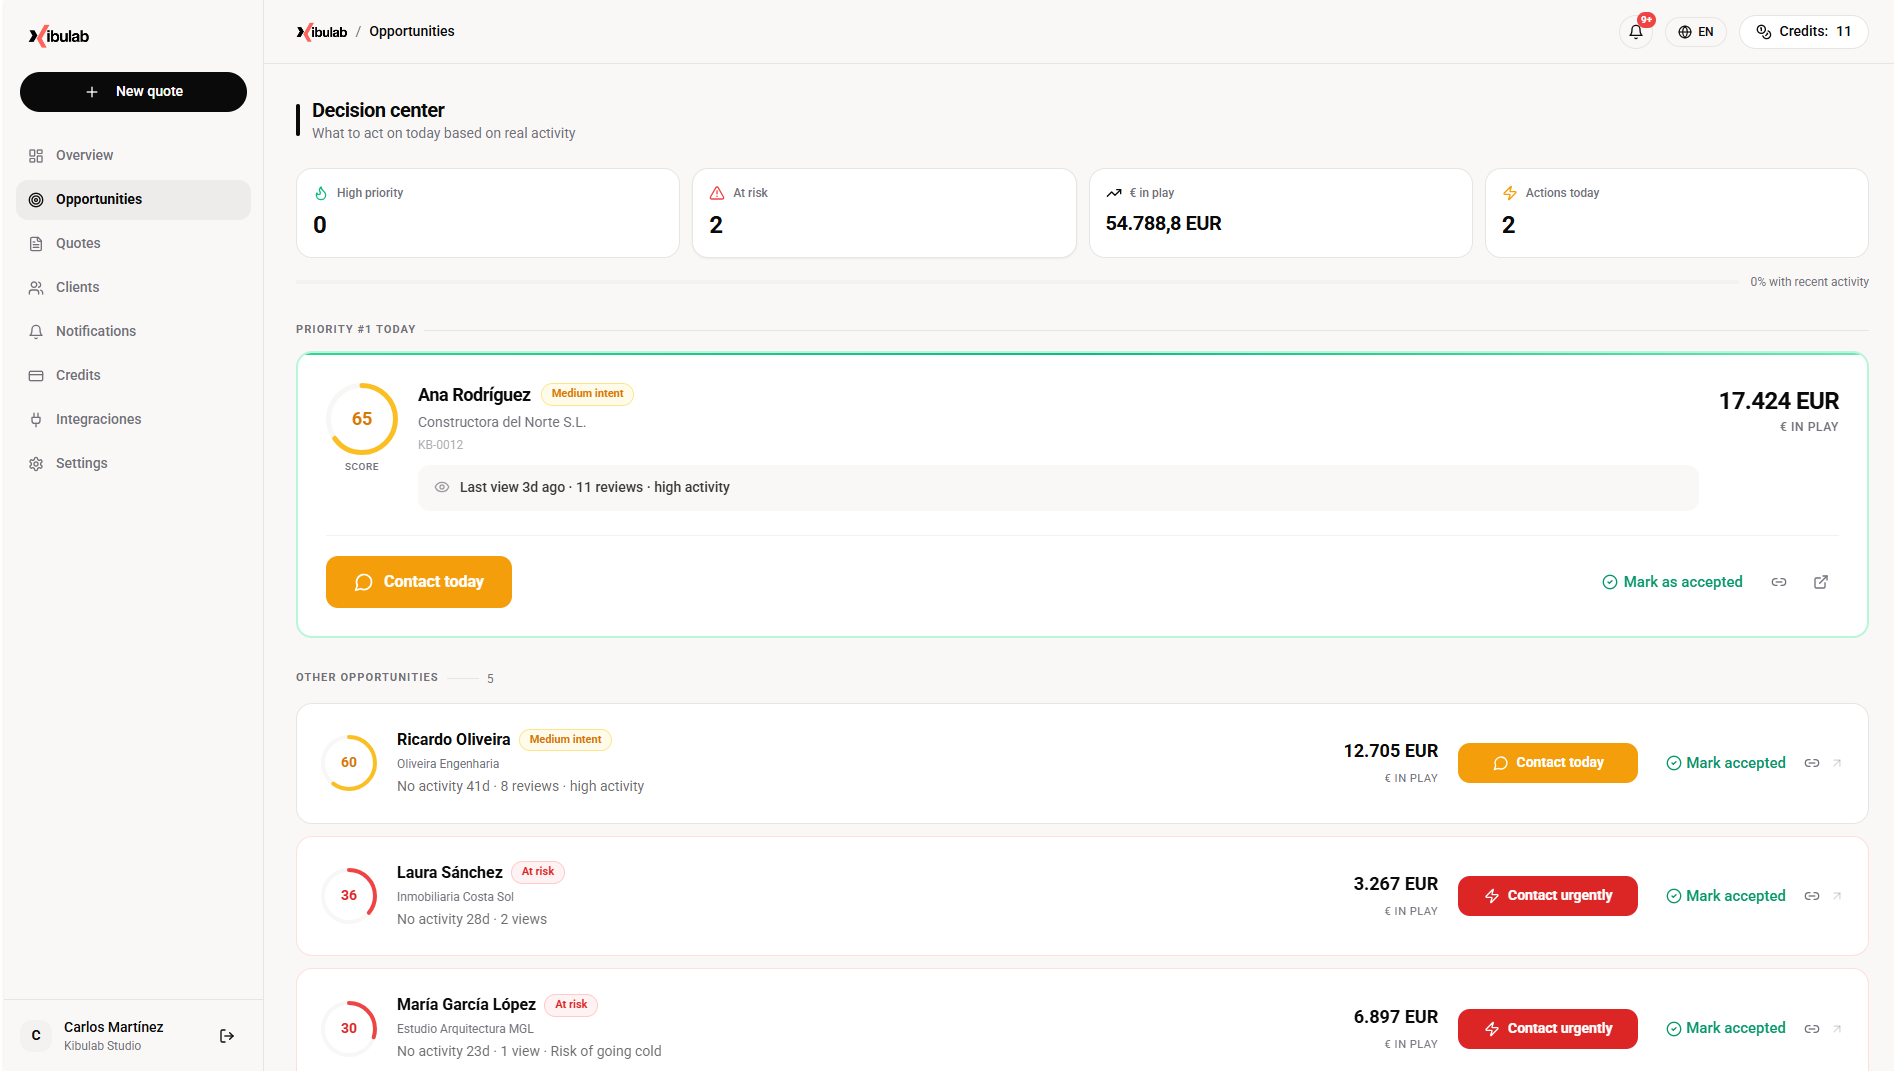
Task: Expand the Credits: 11 menu
Action: pyautogui.click(x=1803, y=31)
